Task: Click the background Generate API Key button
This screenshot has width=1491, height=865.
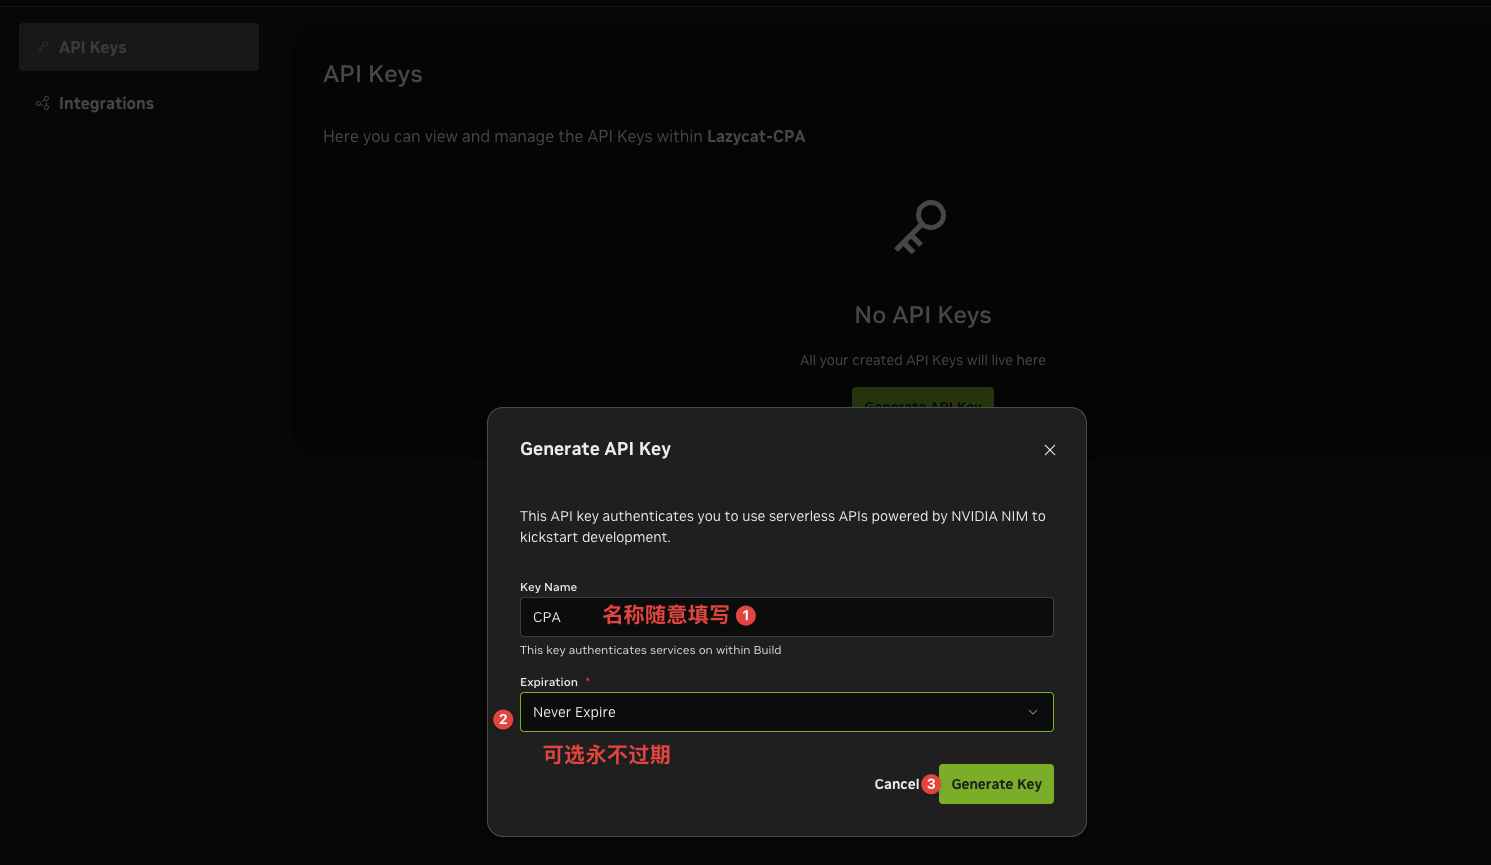Action: pyautogui.click(x=923, y=398)
